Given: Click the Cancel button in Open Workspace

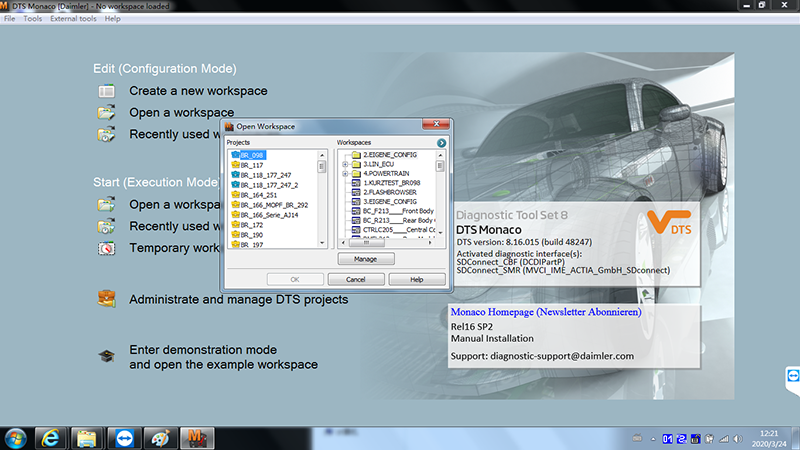Looking at the screenshot, I should tap(356, 280).
